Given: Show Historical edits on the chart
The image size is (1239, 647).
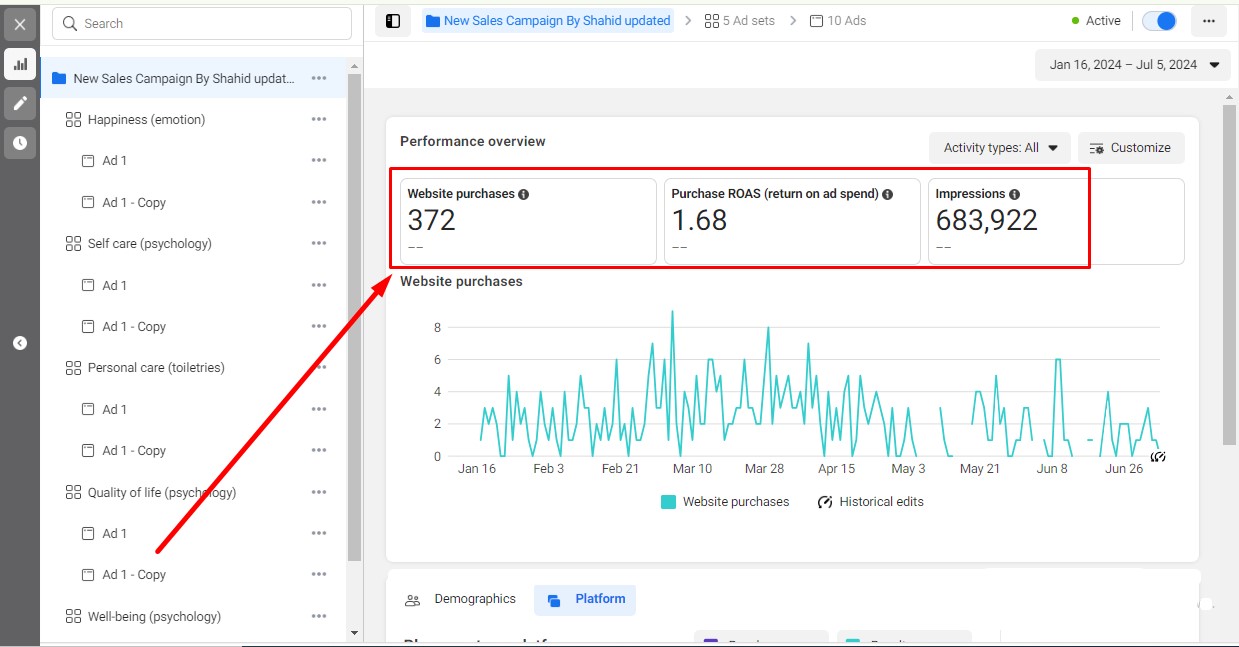Looking at the screenshot, I should click(870, 502).
